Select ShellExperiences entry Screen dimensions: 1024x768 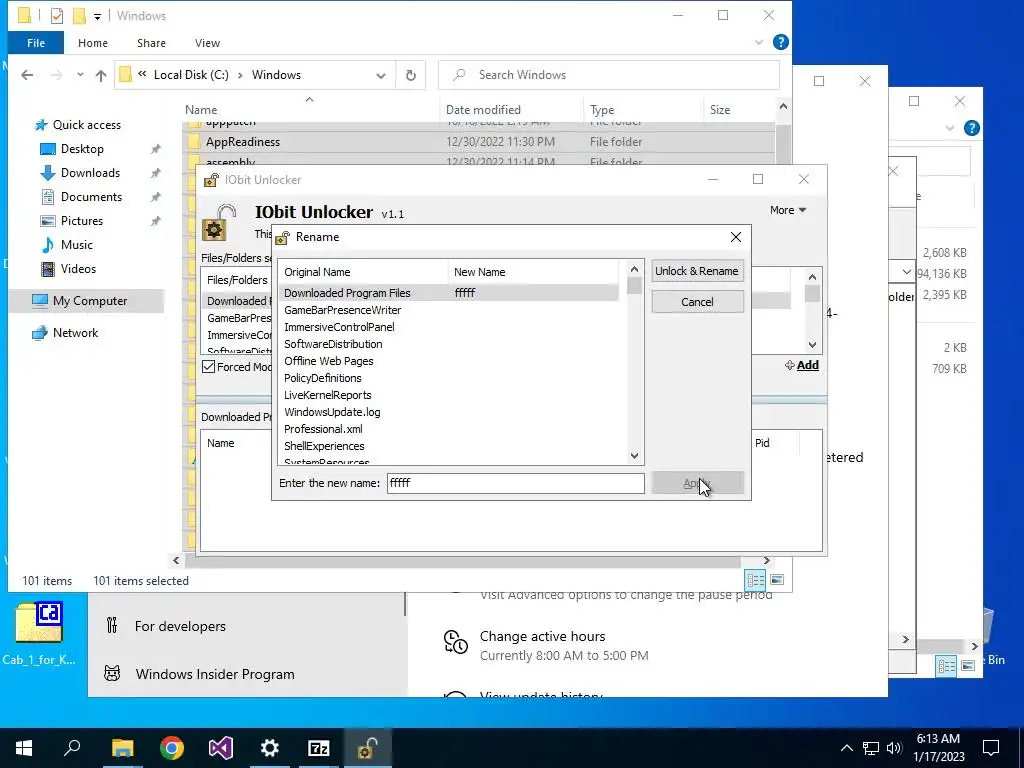pyautogui.click(x=324, y=446)
